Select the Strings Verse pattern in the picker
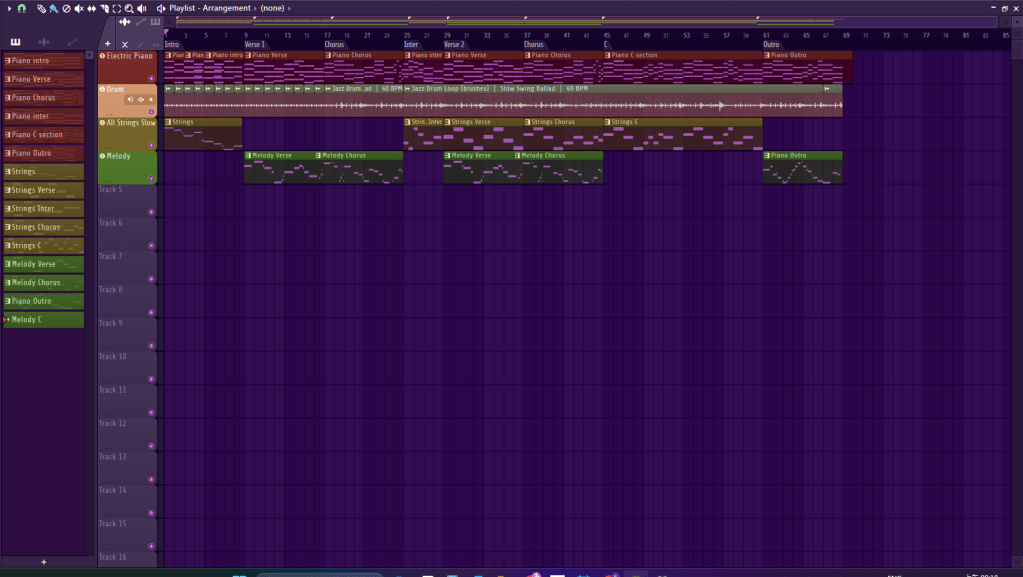The image size is (1023, 577). coord(43,190)
